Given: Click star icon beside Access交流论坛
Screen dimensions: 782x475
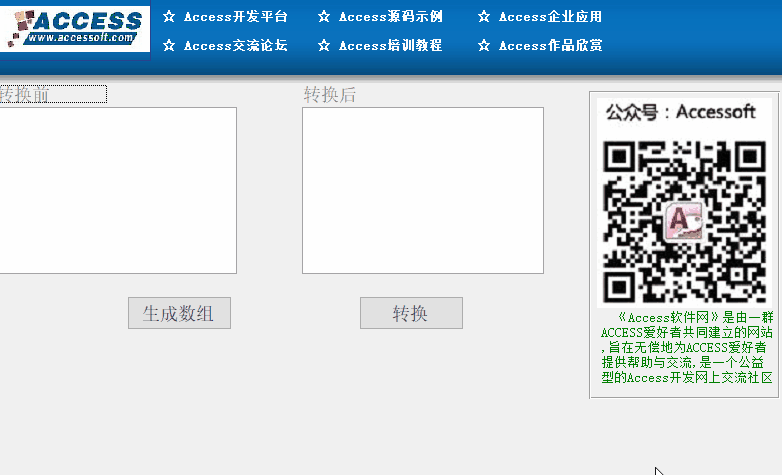Looking at the screenshot, I should point(169,45).
